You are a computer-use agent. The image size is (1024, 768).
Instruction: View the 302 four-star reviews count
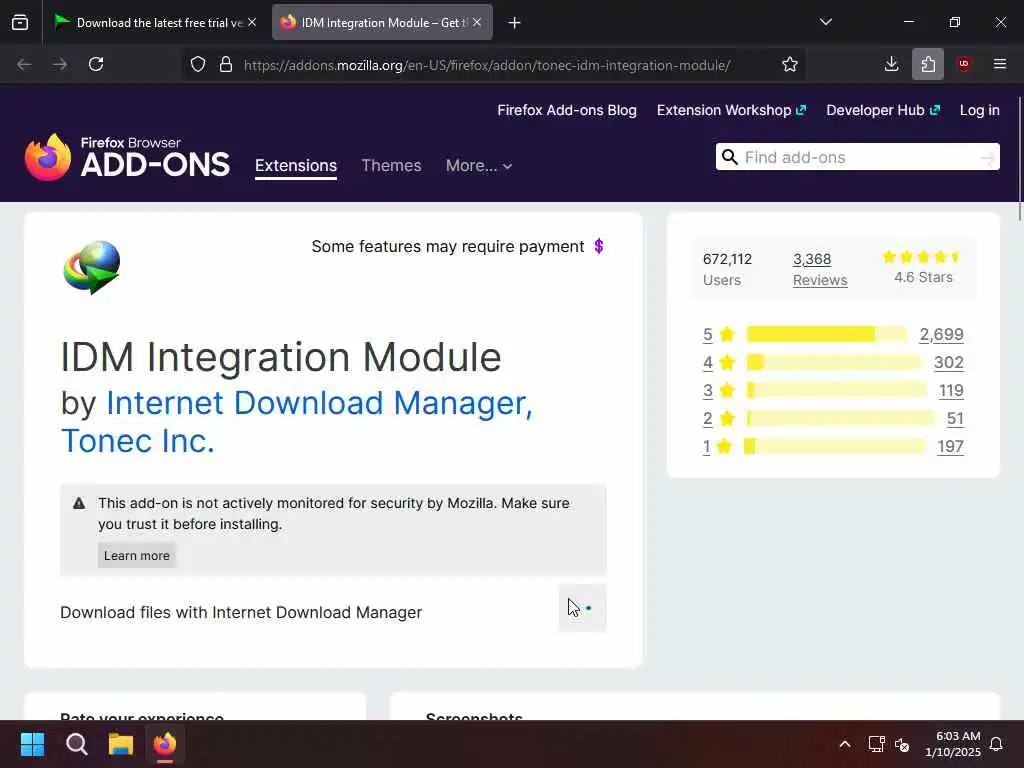(x=949, y=362)
